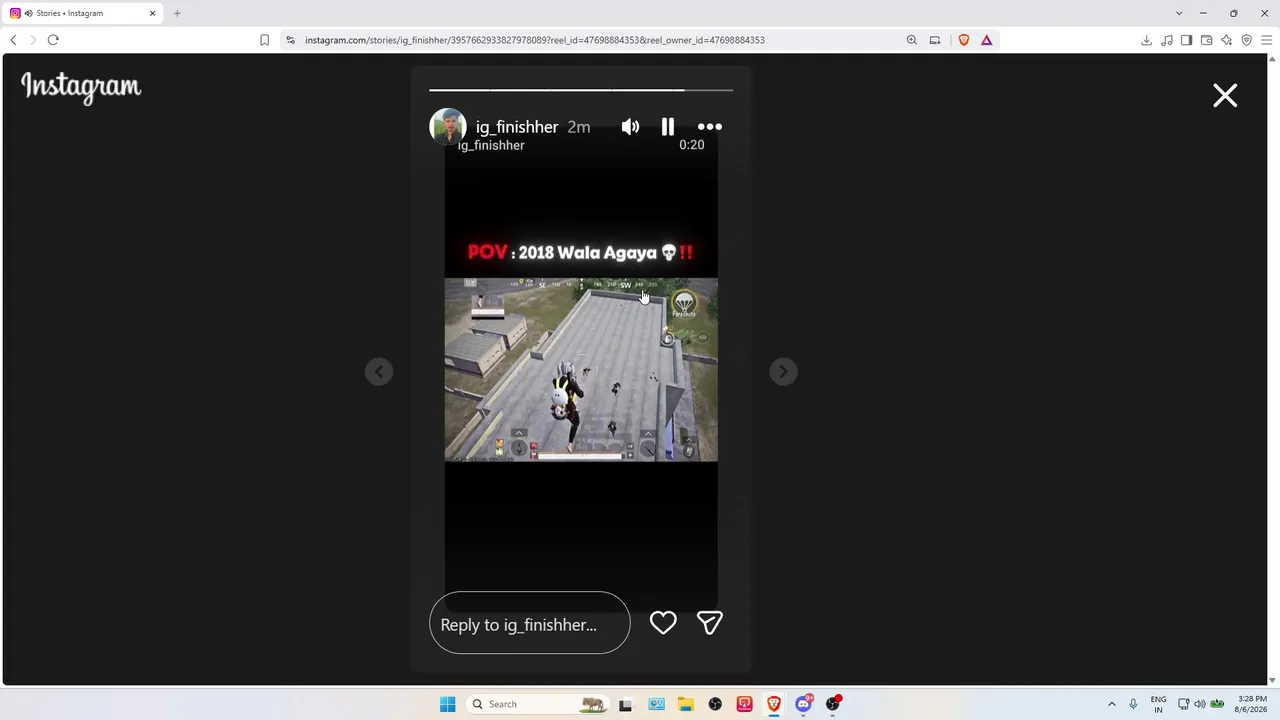The height and width of the screenshot is (720, 1280).
Task: Switch the ENG IN input language
Action: [1159, 704]
